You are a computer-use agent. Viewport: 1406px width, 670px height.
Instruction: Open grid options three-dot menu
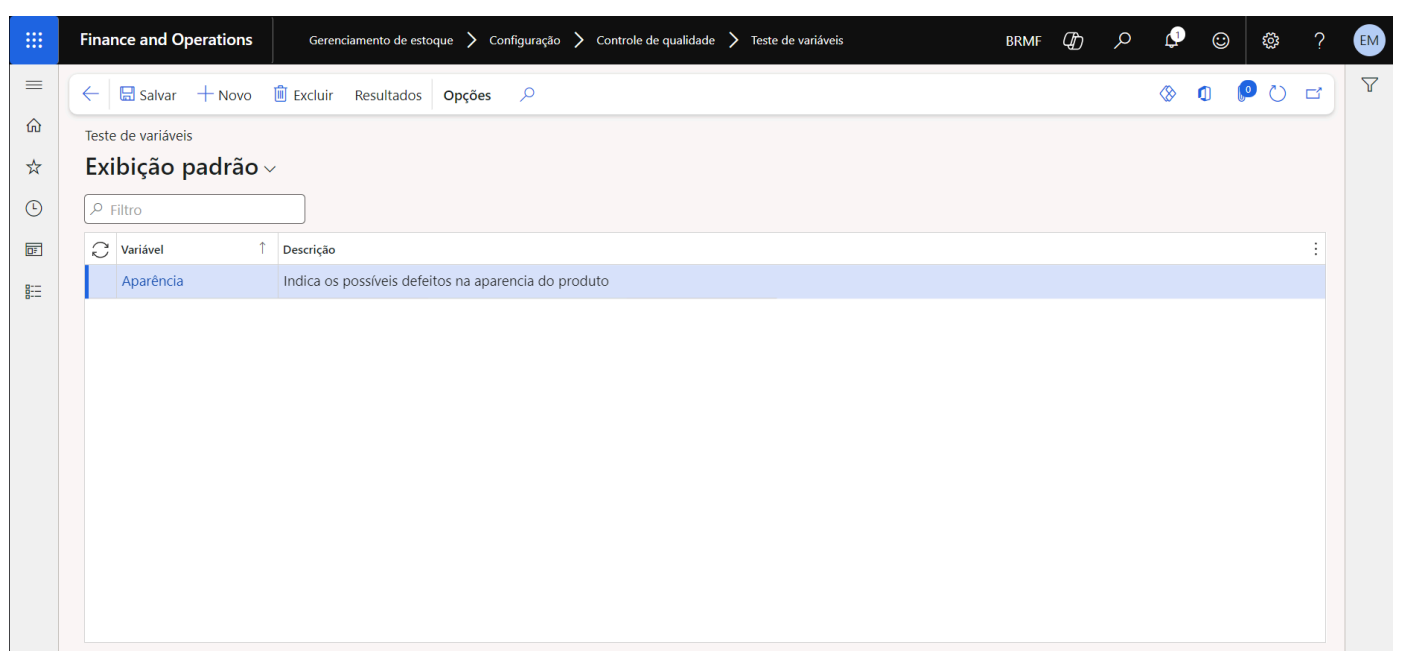(1315, 249)
